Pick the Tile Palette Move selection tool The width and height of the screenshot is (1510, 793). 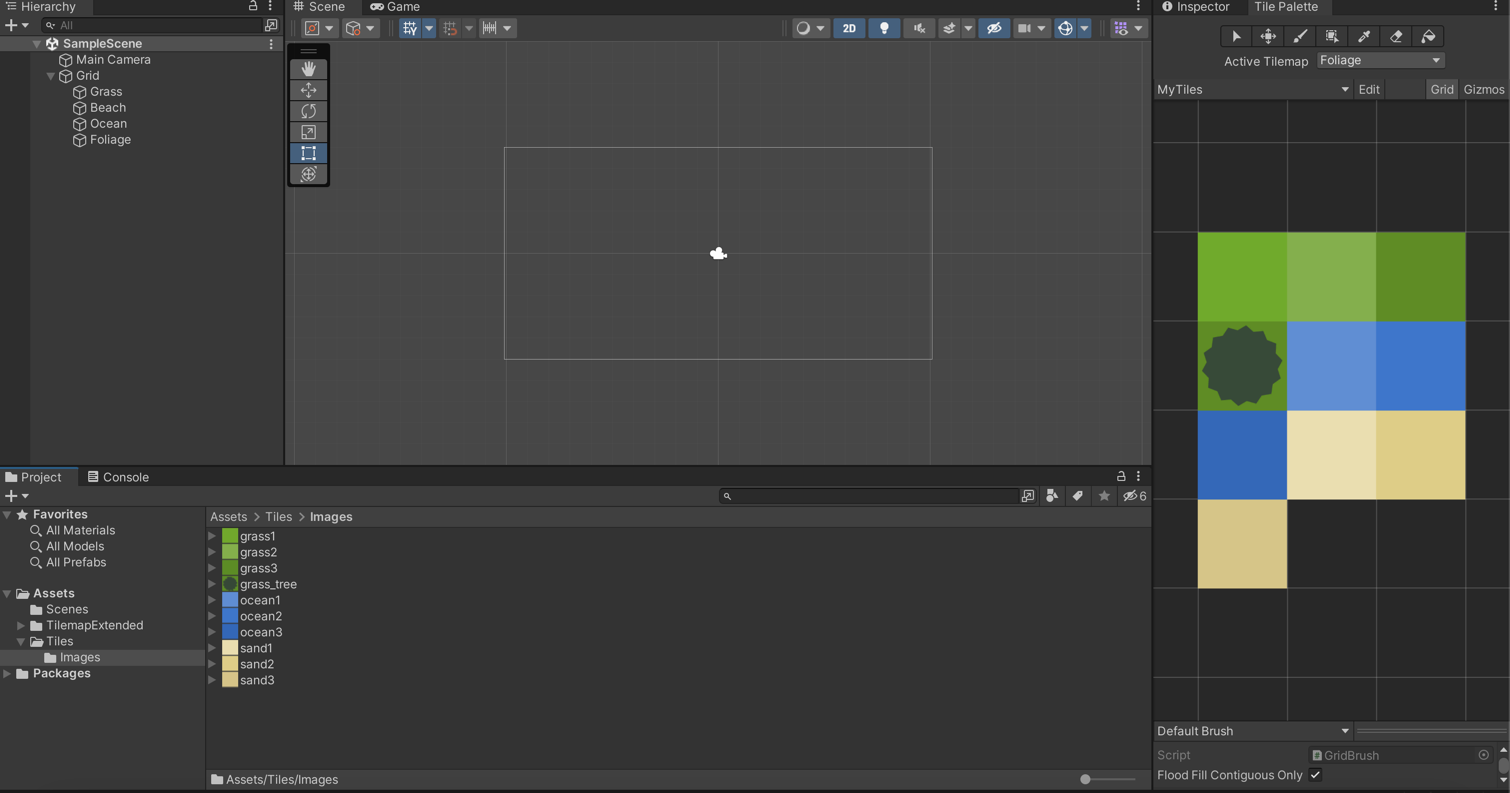pos(1268,36)
